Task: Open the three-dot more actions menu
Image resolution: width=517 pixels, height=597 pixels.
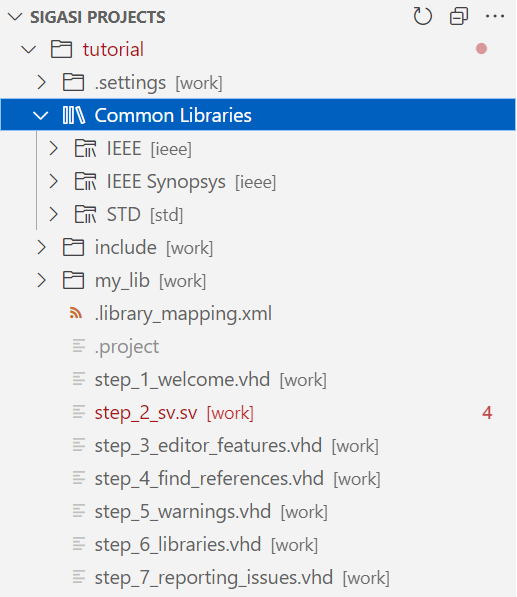Action: 495,16
